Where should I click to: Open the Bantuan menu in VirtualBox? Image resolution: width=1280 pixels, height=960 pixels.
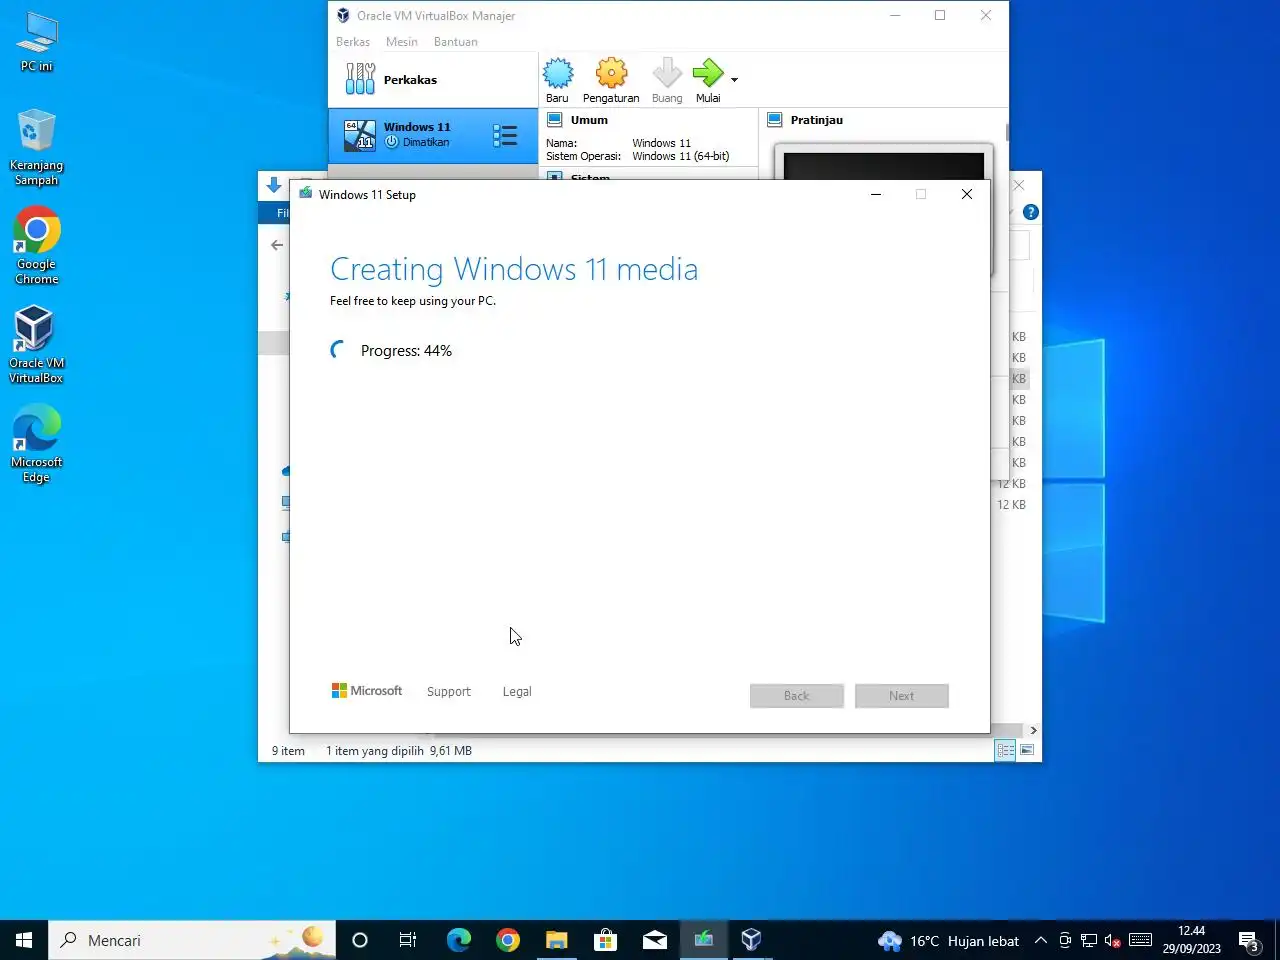456,42
